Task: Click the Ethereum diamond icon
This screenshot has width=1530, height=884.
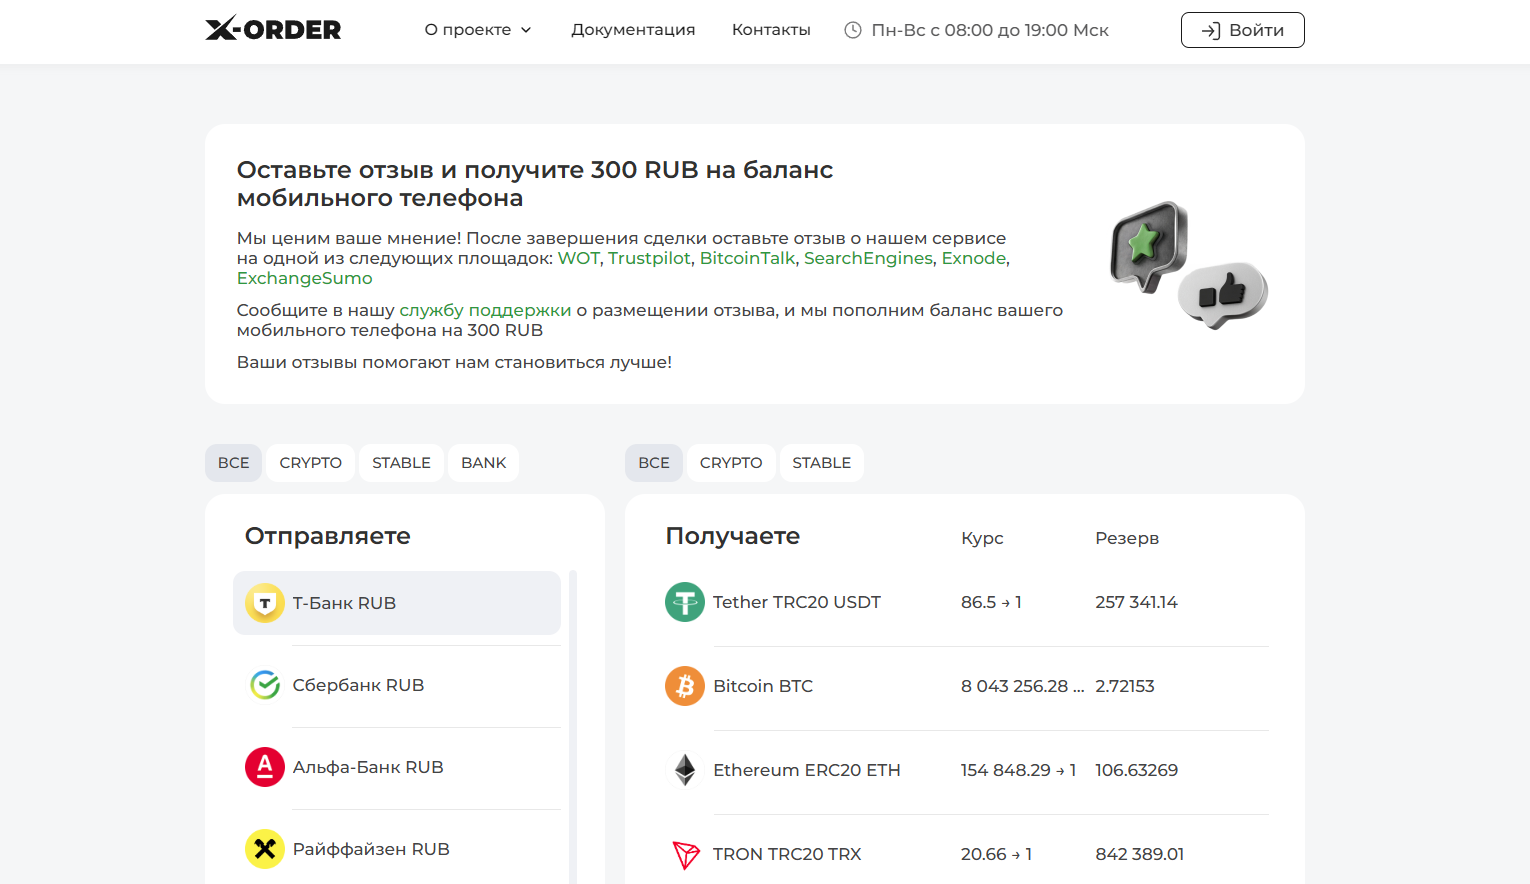Action: 685,770
